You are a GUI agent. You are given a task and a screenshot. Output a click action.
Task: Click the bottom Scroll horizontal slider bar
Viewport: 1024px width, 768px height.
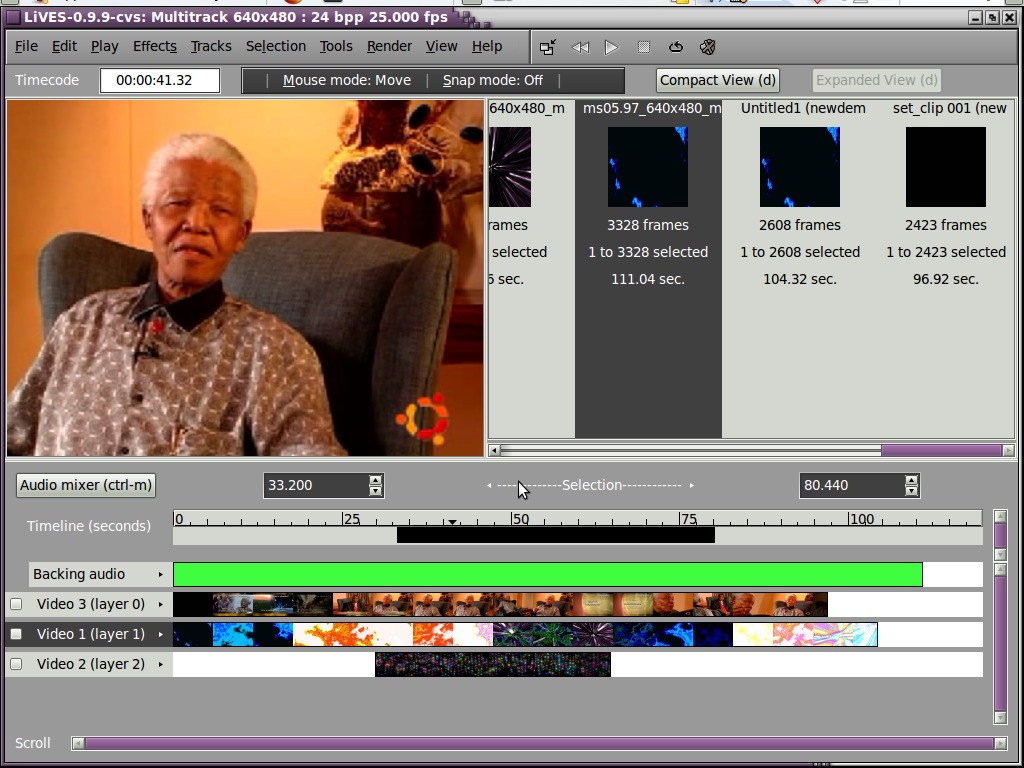pos(540,743)
